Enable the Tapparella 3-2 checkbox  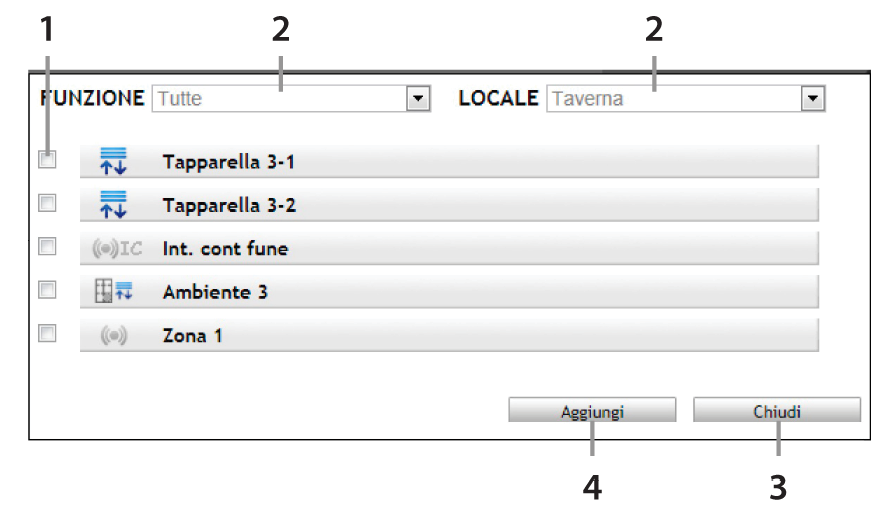(47, 203)
